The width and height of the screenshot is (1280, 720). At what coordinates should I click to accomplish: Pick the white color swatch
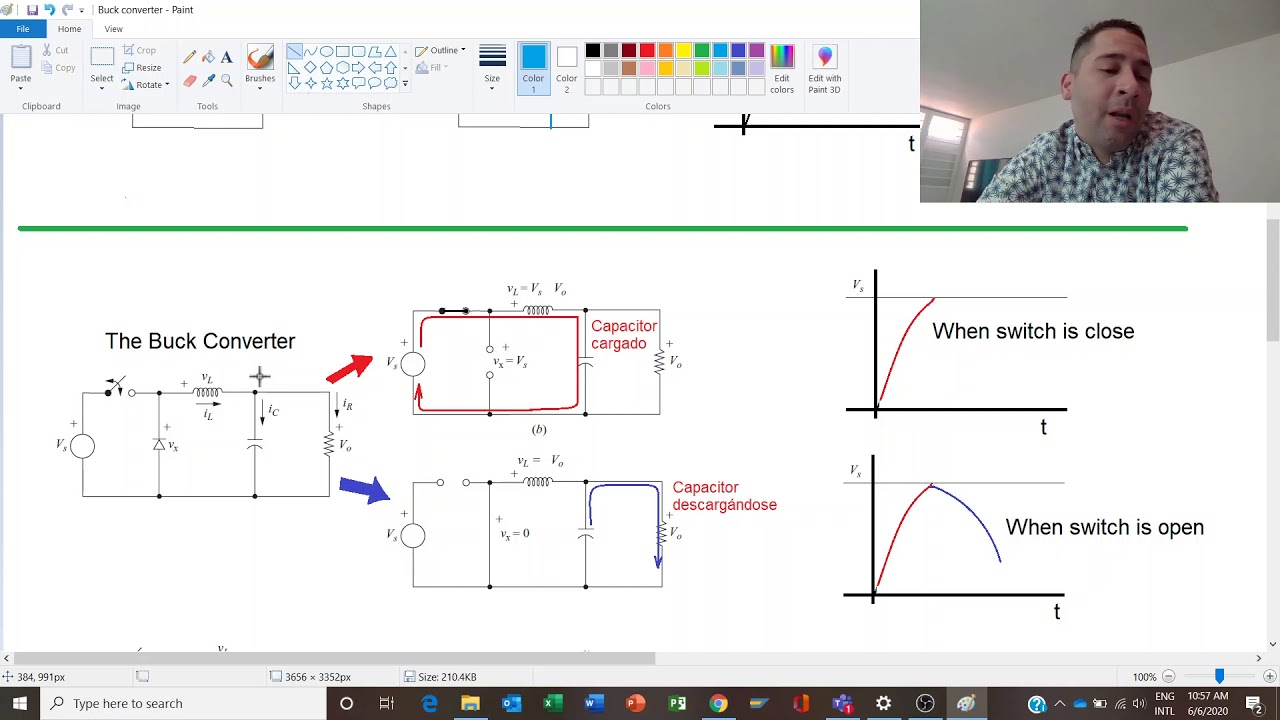point(593,68)
